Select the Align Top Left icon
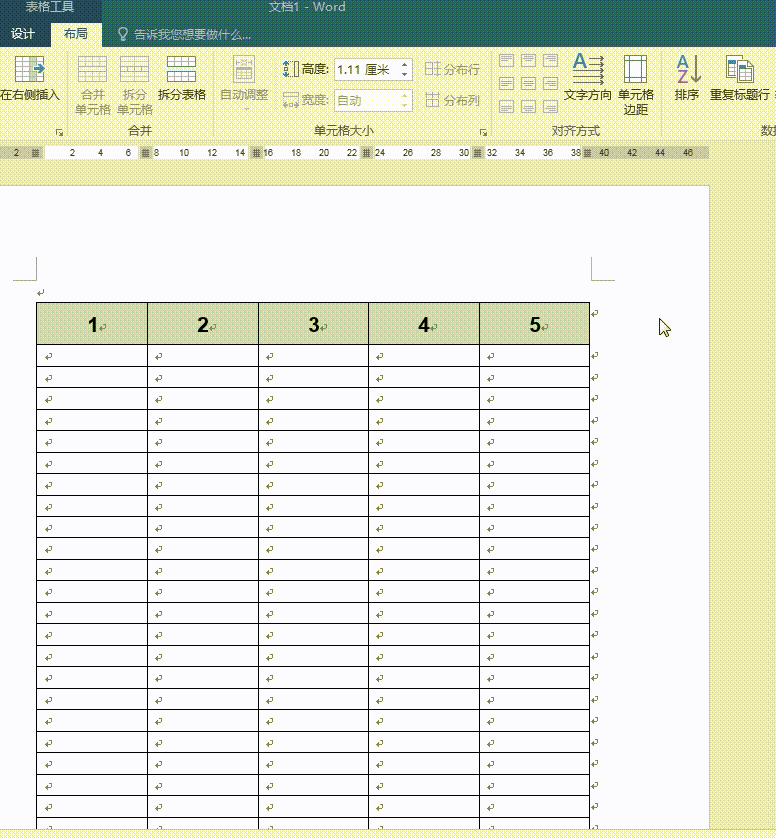Image resolution: width=776 pixels, height=838 pixels. point(506,60)
